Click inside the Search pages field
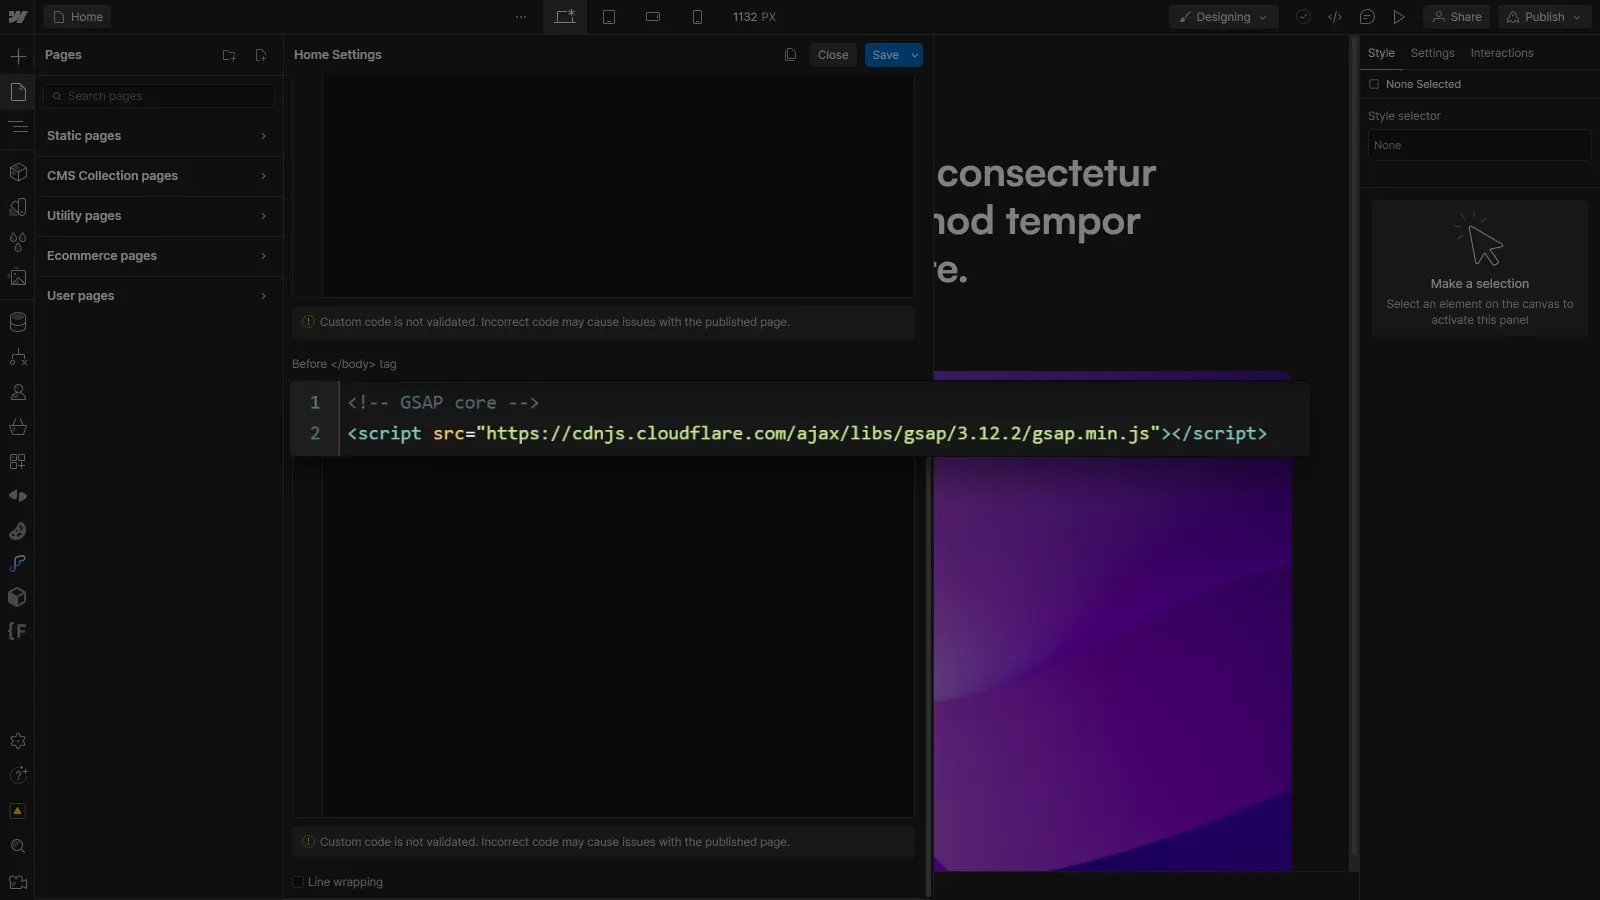The image size is (1600, 900). point(157,95)
